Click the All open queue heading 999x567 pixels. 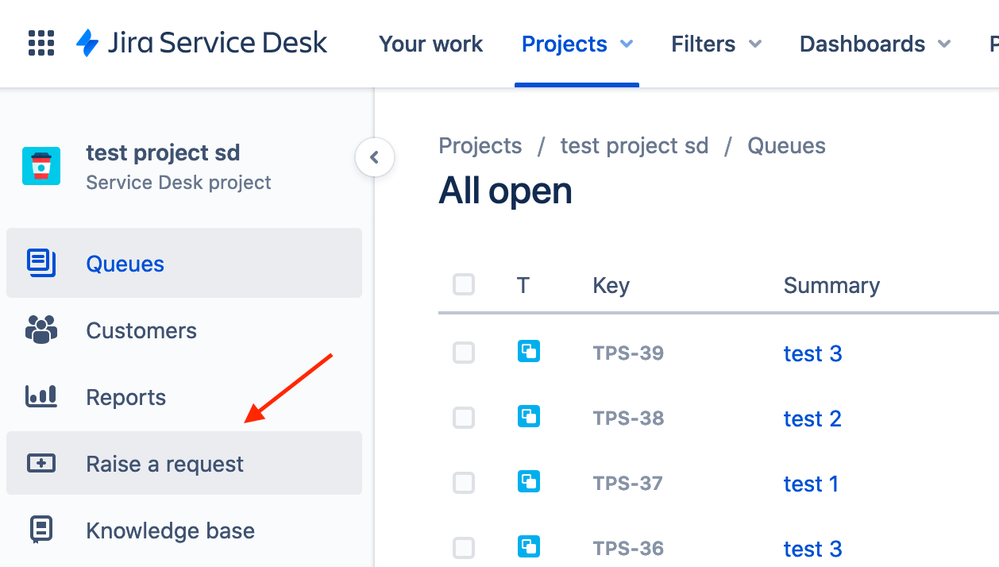(x=505, y=191)
